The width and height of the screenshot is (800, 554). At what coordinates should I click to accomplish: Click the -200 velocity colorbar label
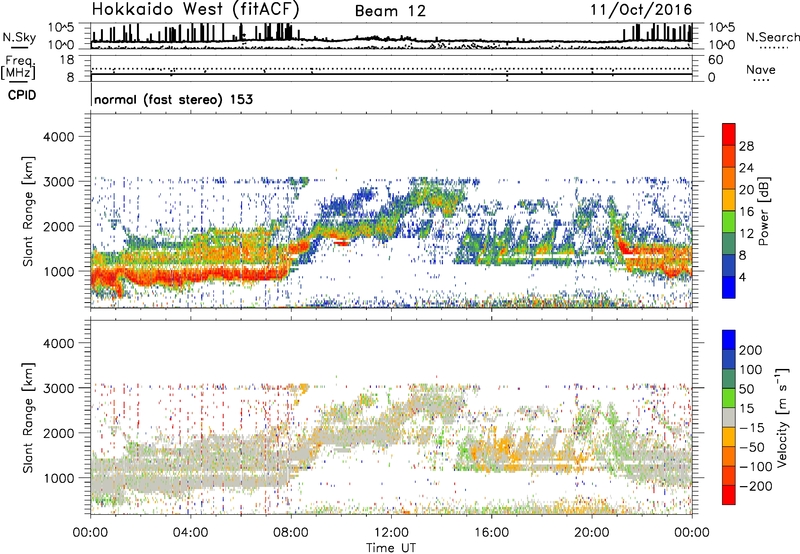coord(755,486)
